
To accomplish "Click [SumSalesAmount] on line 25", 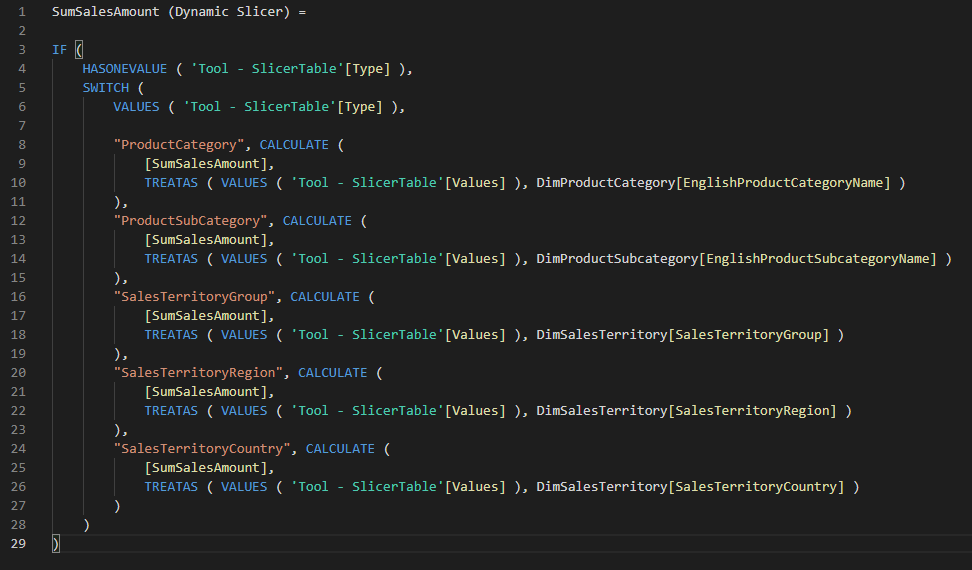I will pos(205,468).
